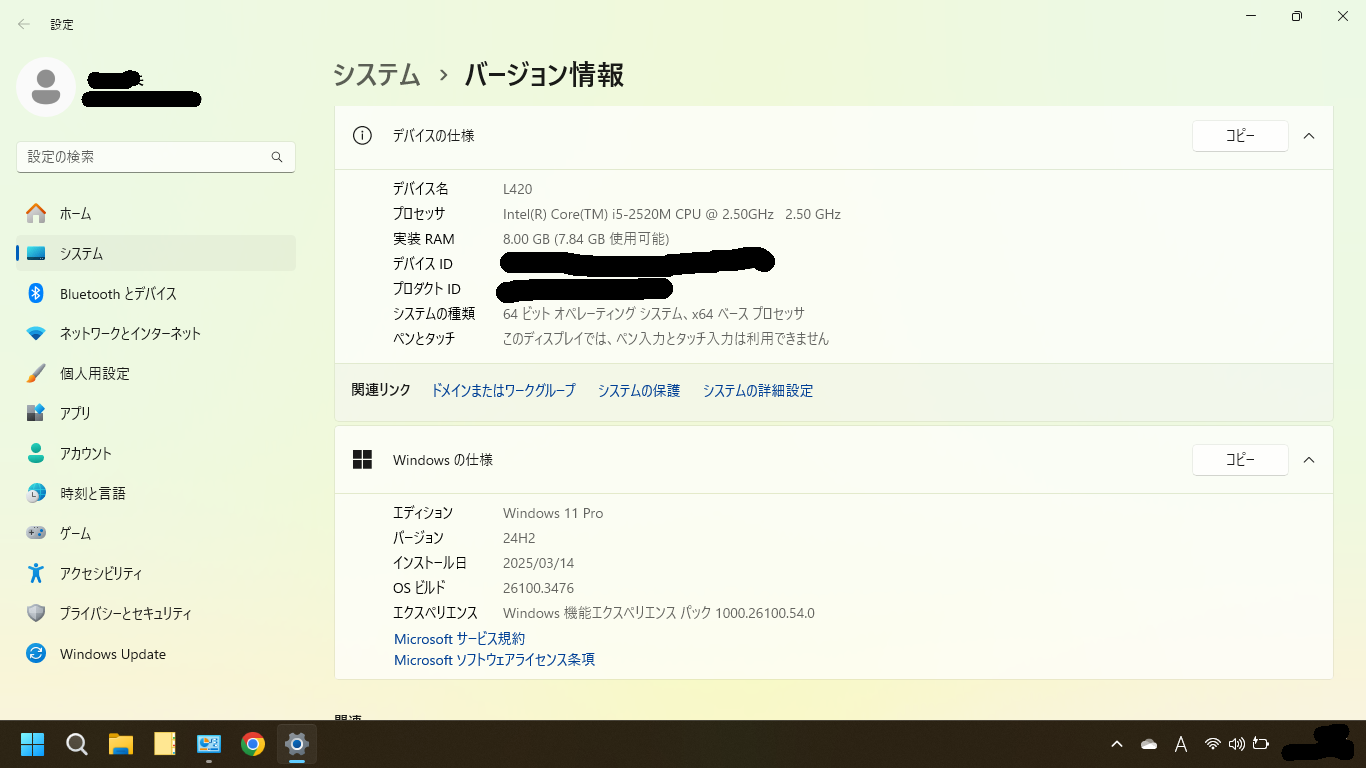The image size is (1366, 768).
Task: Open システムの保護 link
Action: 639,390
